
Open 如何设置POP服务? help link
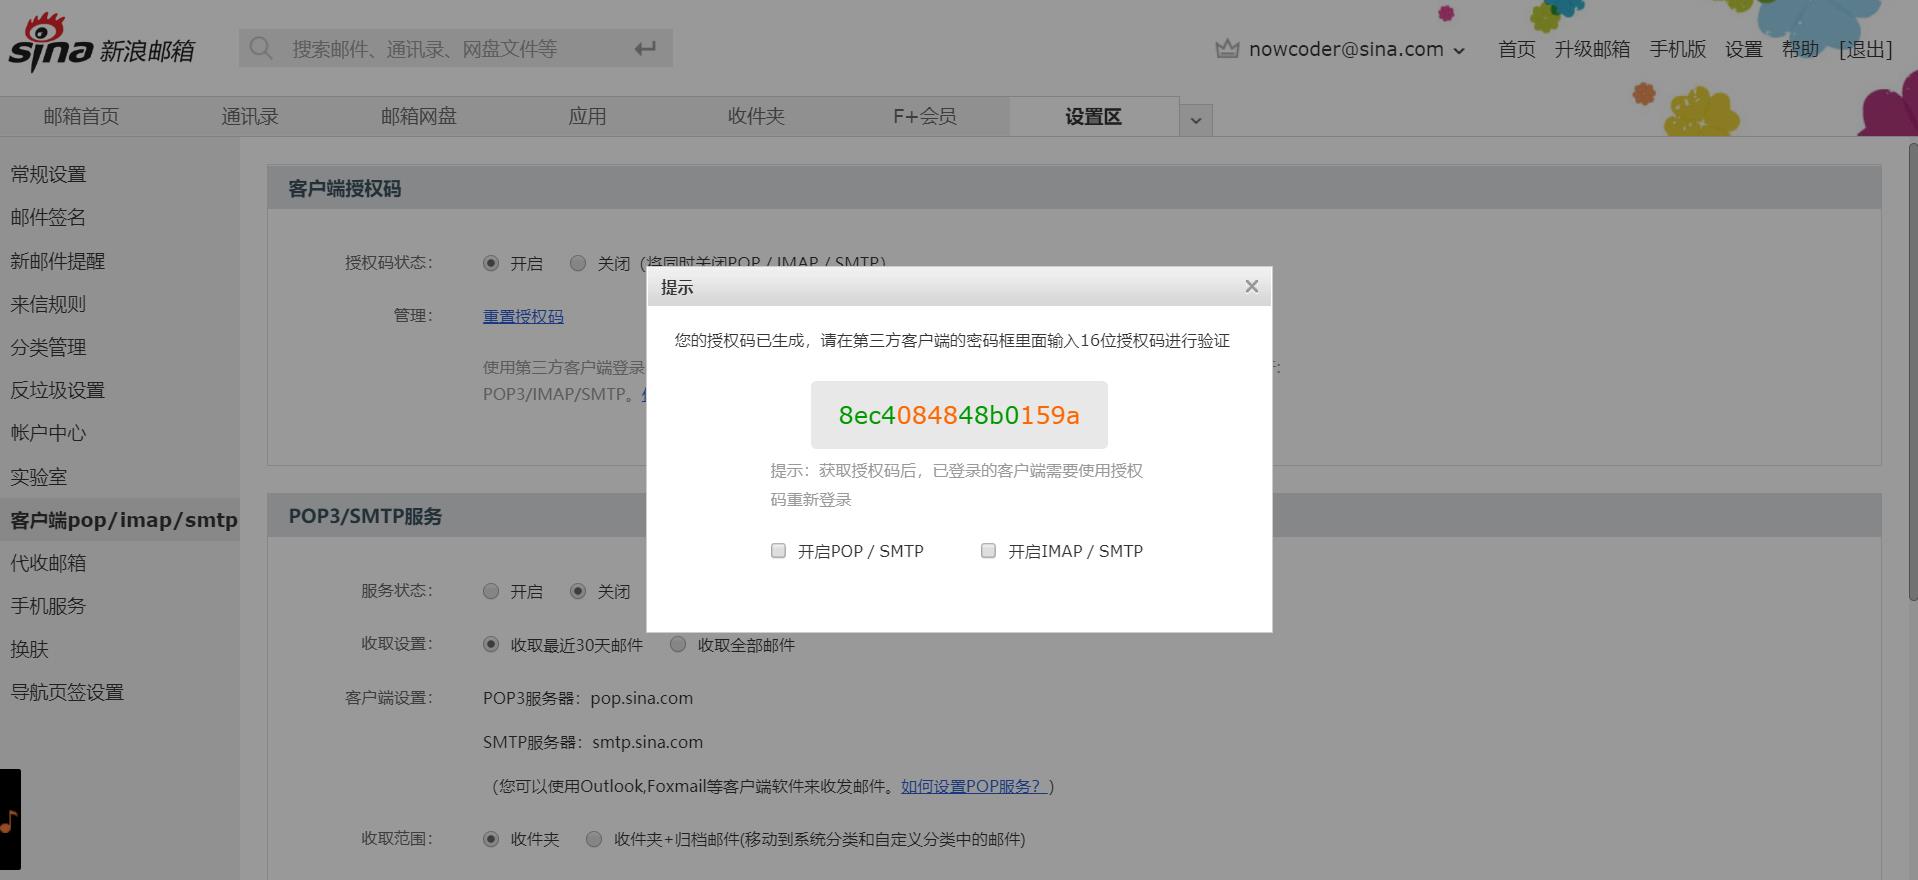(x=974, y=786)
